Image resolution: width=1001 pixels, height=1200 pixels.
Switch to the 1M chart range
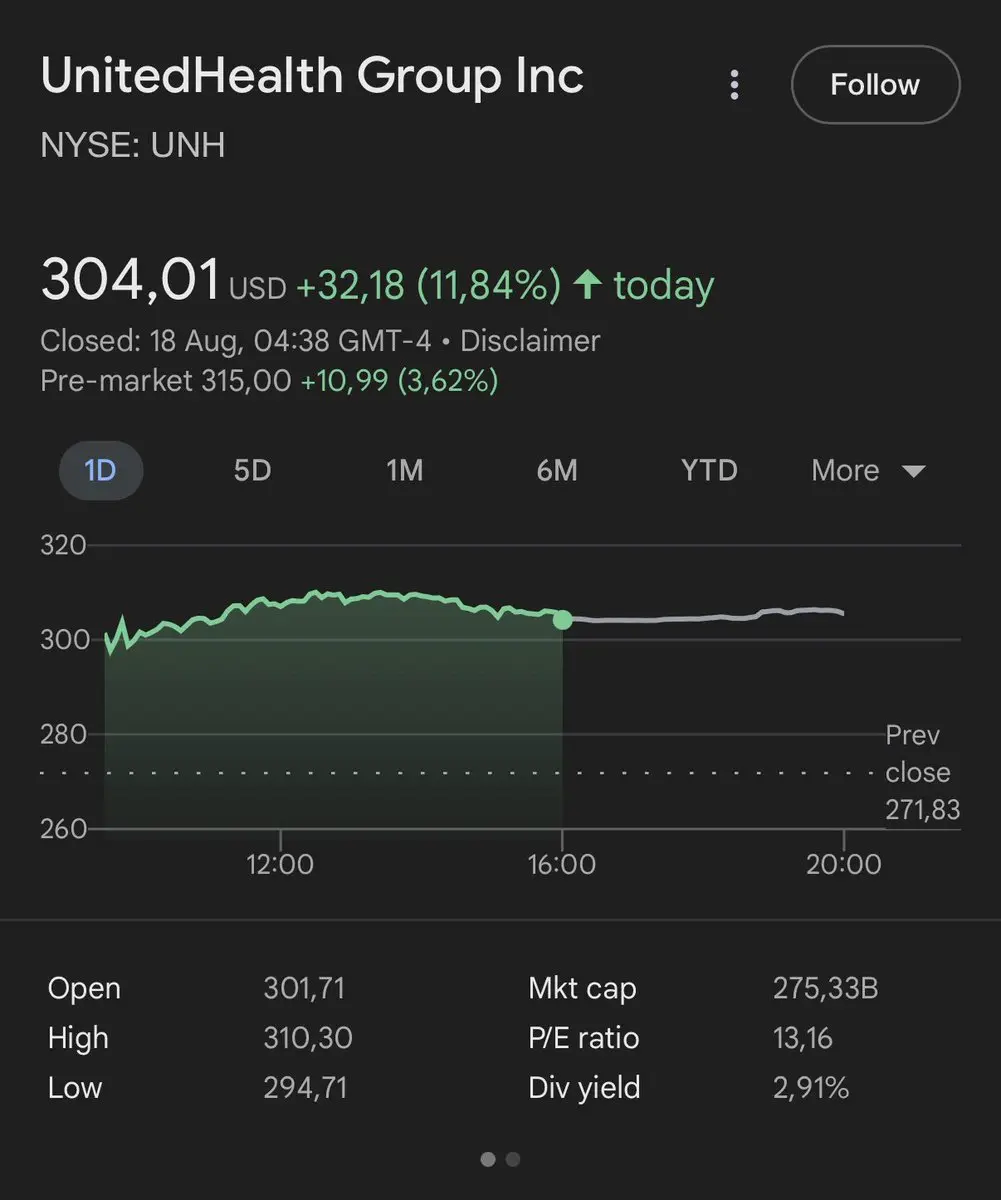point(404,470)
